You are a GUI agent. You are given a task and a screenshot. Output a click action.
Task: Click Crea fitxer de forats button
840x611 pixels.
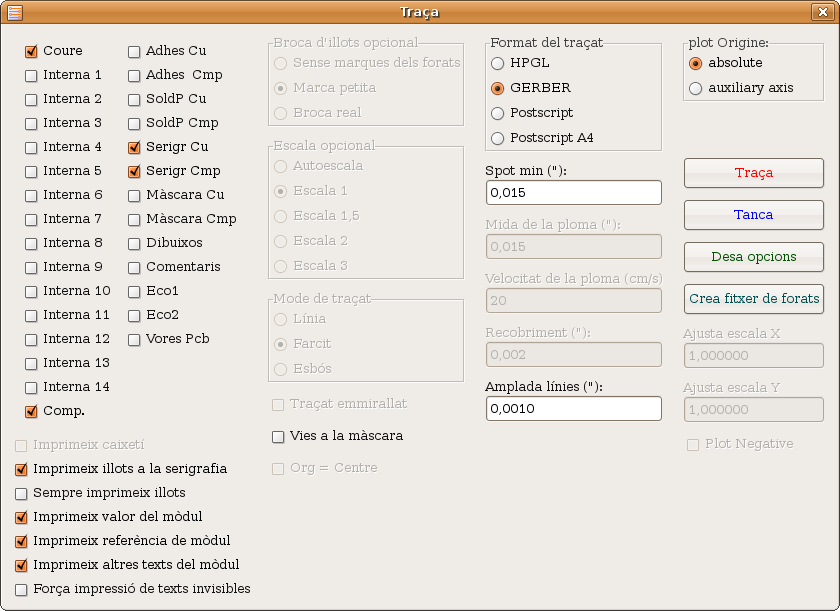click(x=754, y=299)
